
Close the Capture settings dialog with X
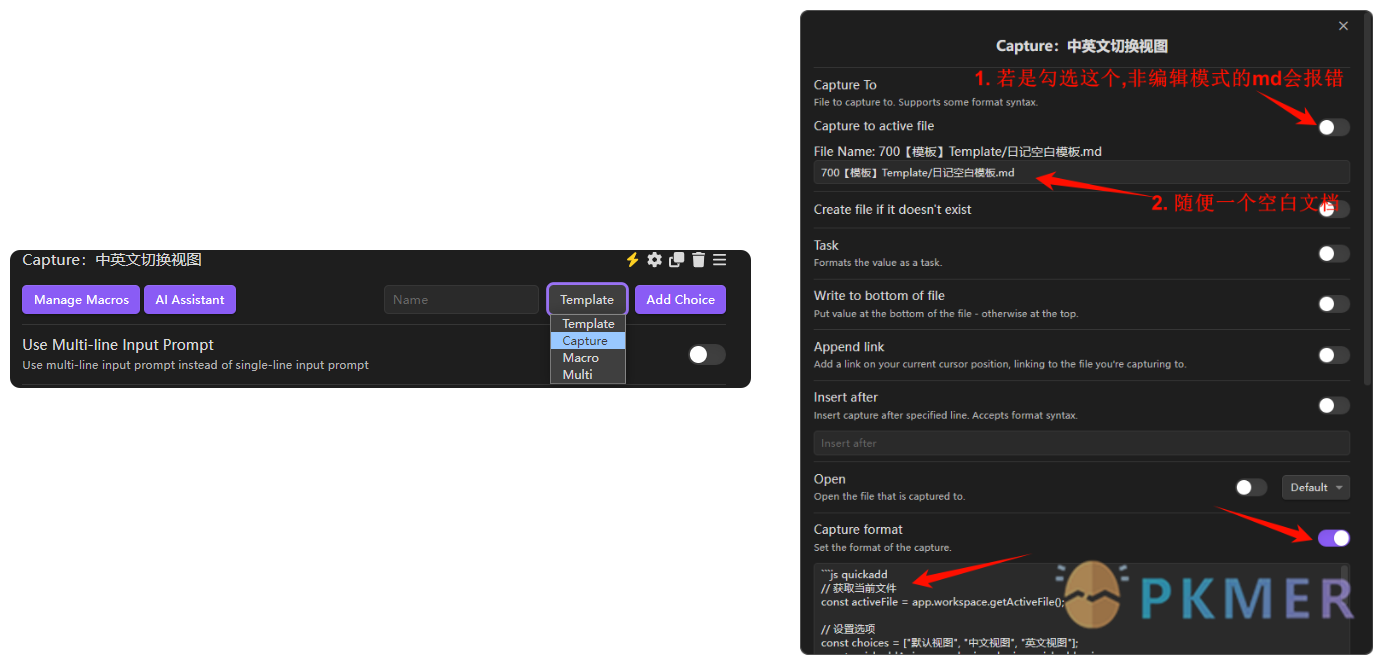[1343, 26]
